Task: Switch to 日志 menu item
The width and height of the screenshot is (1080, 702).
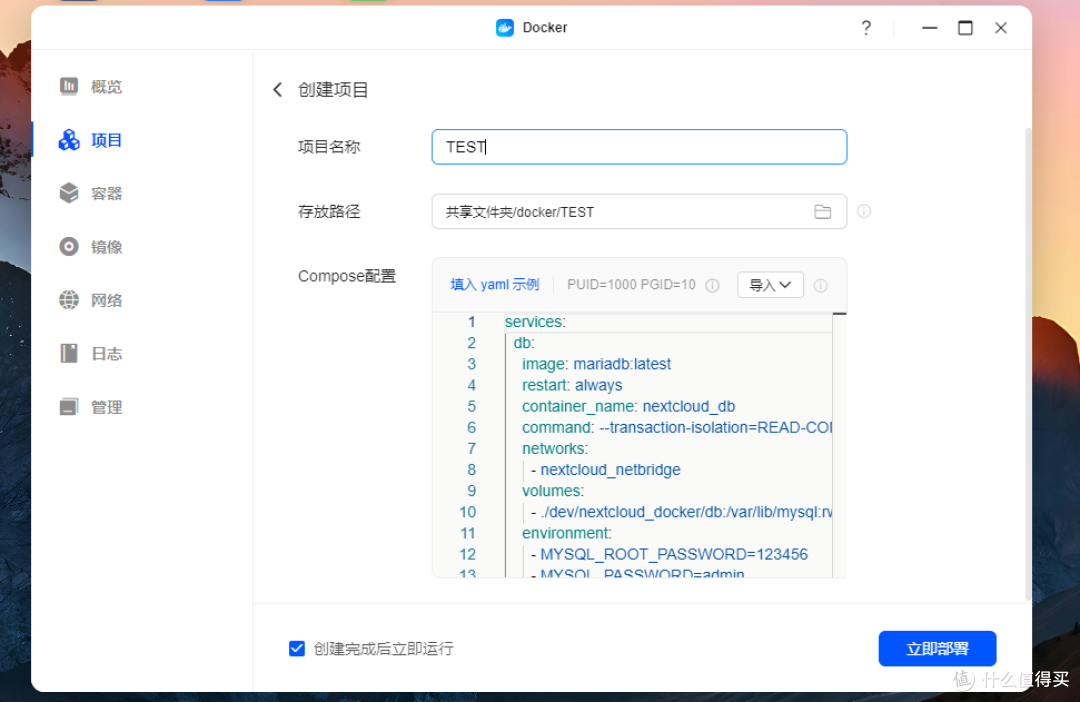Action: [x=107, y=353]
